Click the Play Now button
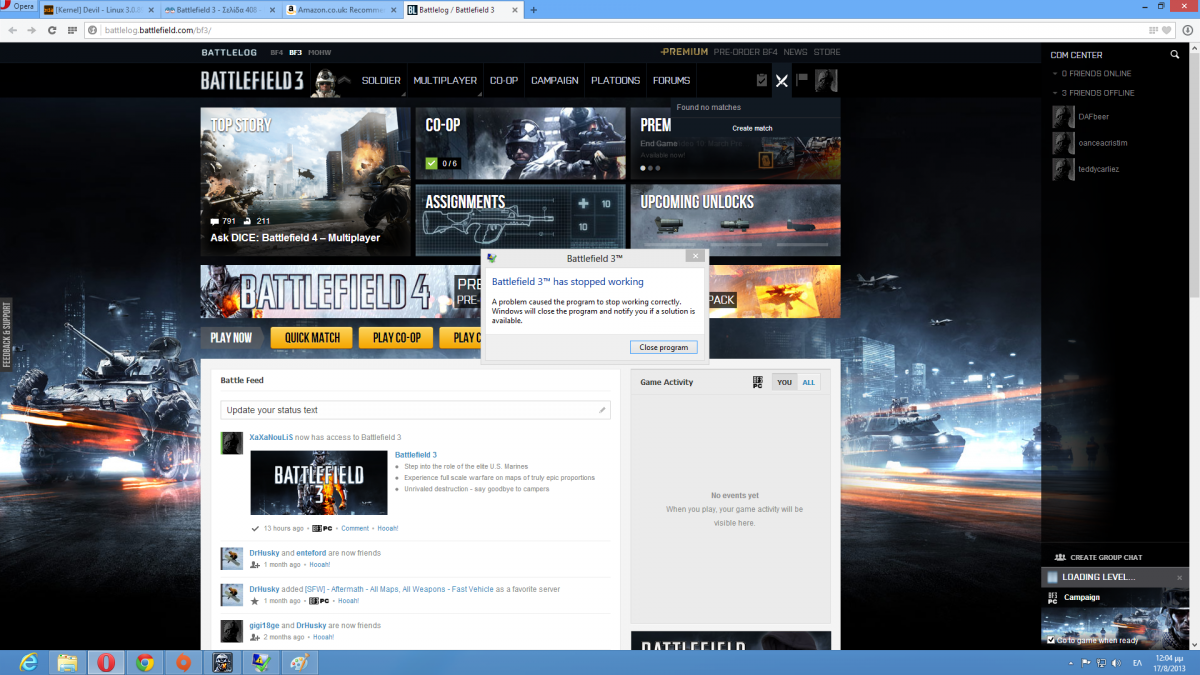This screenshot has height=675, width=1200. click(x=232, y=338)
